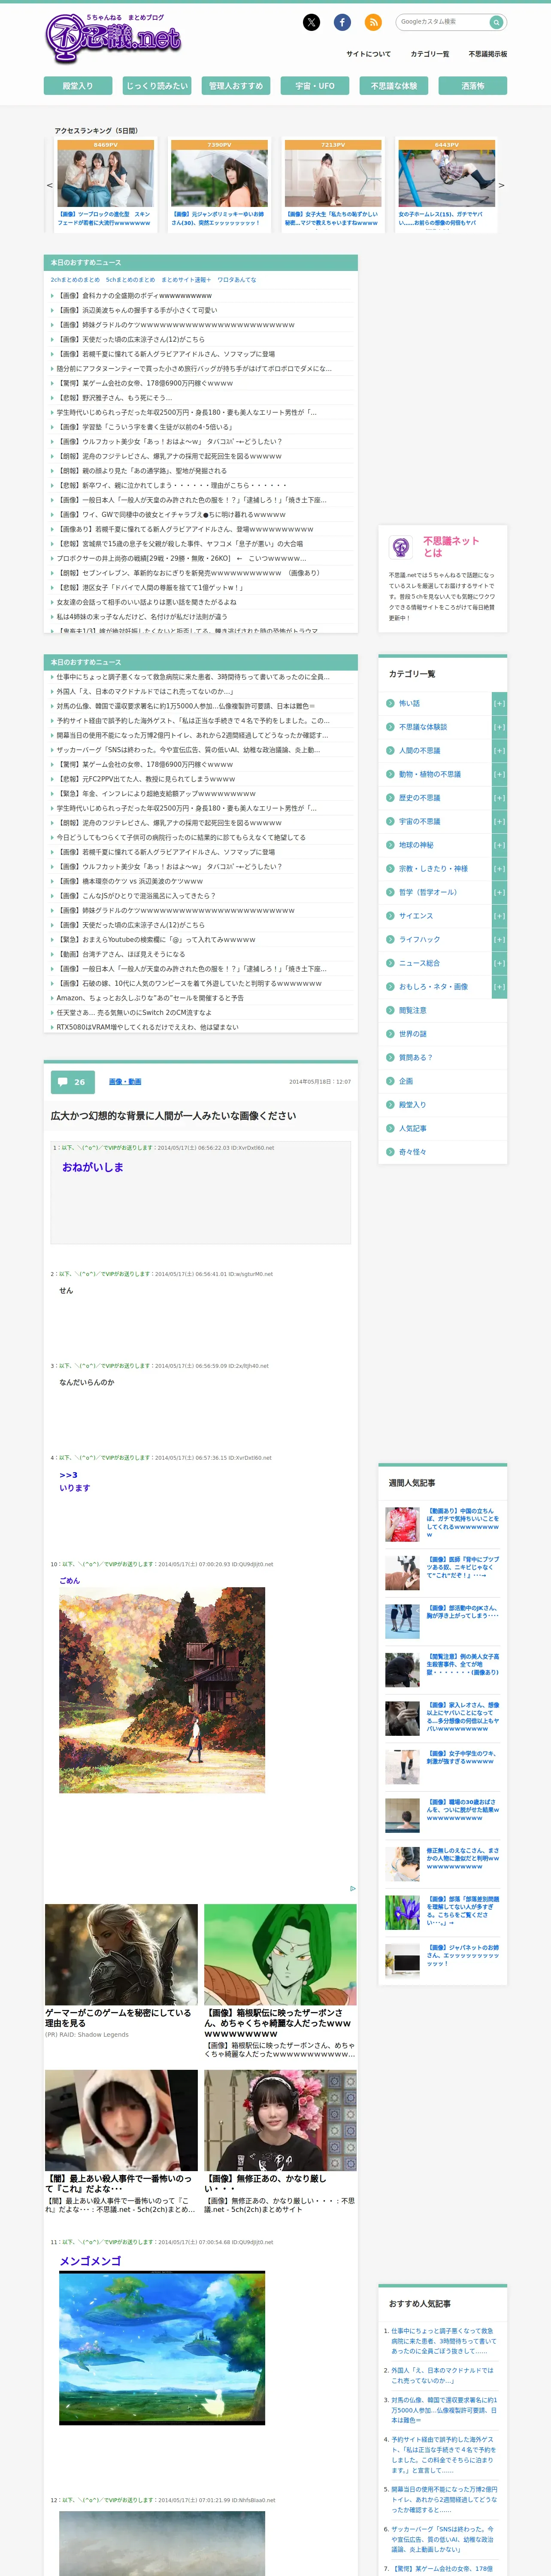
Task: Open the 無修正あの related article thumbnail
Action: [280, 2120]
